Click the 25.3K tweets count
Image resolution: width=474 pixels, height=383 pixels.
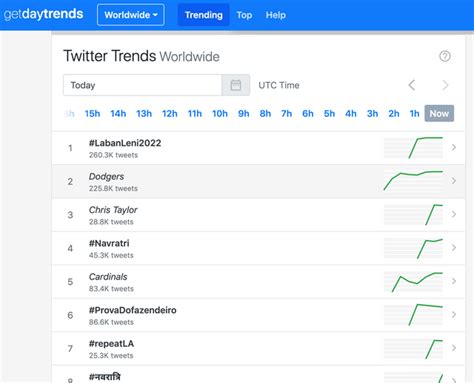click(x=111, y=356)
